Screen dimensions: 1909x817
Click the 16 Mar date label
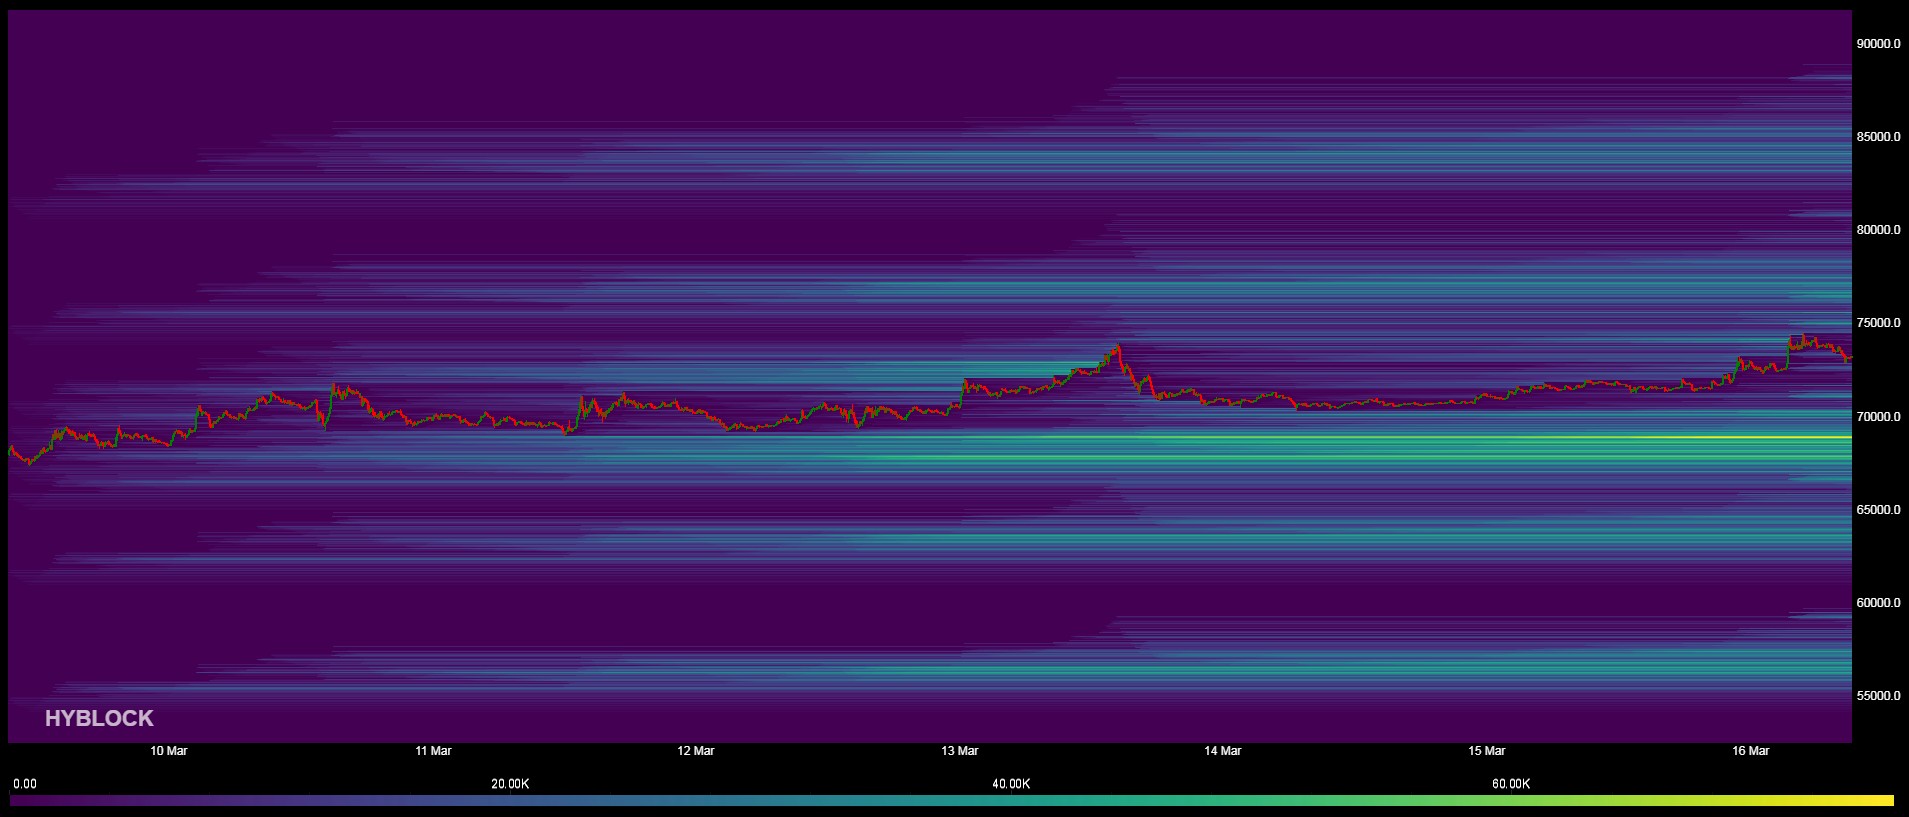click(1750, 751)
